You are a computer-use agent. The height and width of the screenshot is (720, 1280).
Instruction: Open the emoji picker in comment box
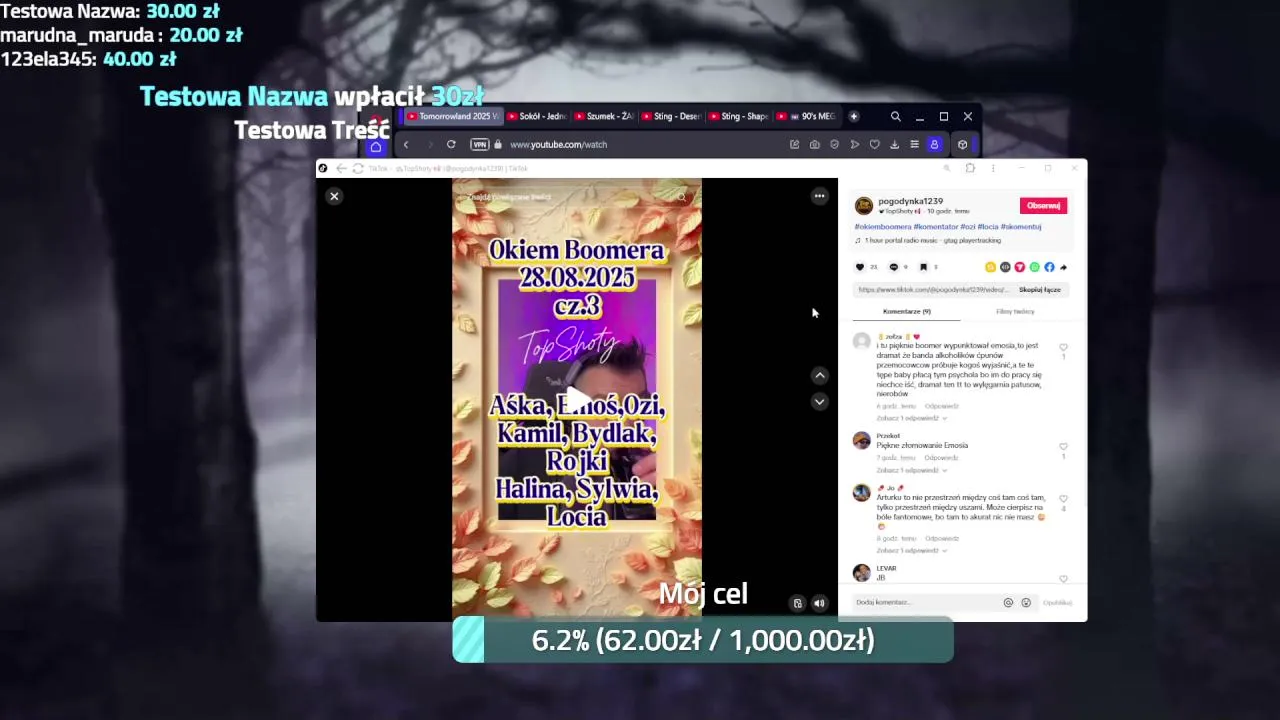click(x=1026, y=602)
